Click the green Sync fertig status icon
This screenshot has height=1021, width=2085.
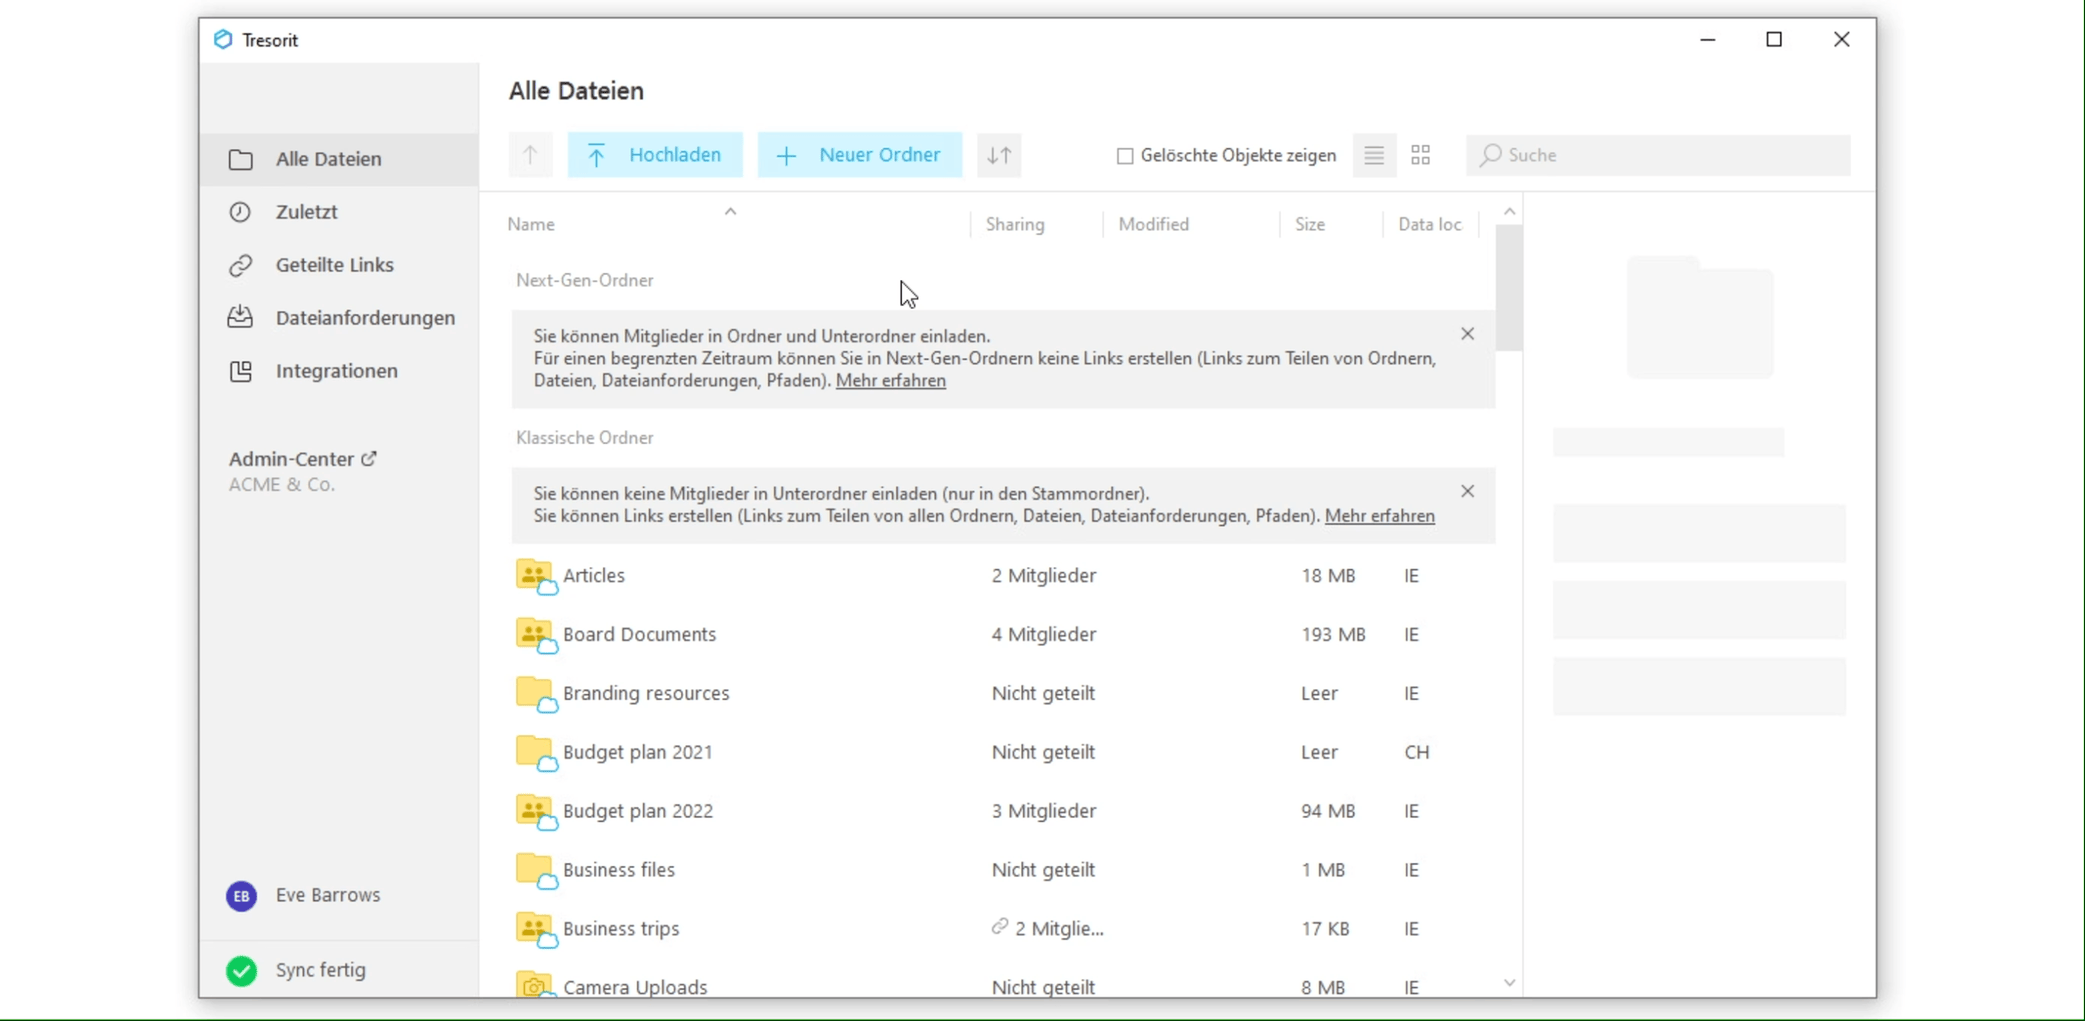coord(241,970)
